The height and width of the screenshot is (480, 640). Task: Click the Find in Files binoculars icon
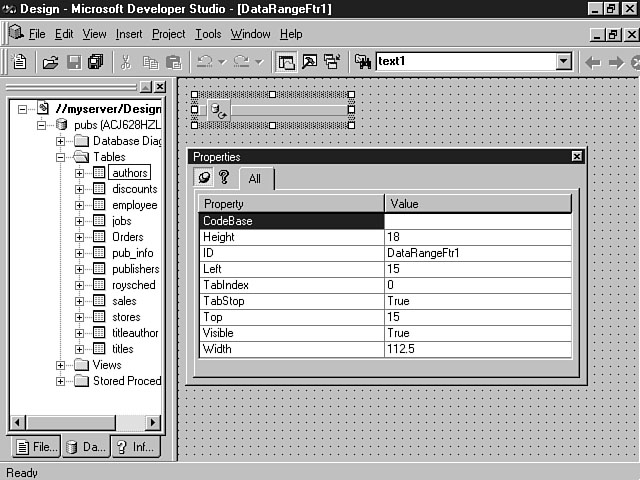coord(363,62)
